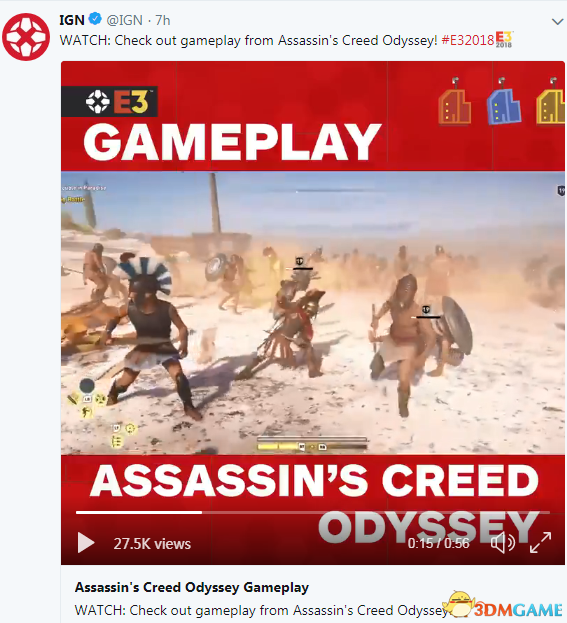Click the red building icon in video banner
The height and width of the screenshot is (623, 567).
(455, 101)
